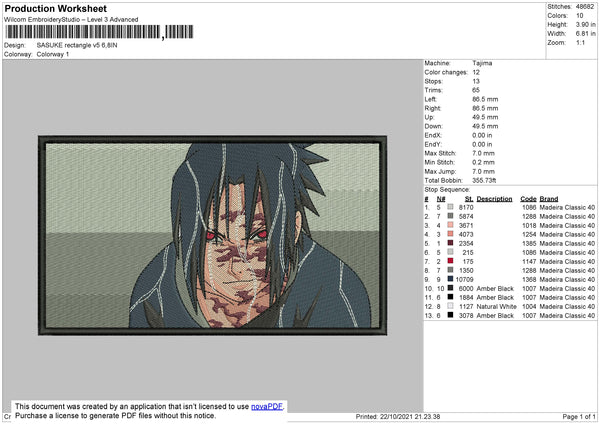The height and width of the screenshot is (424, 600).
Task: Click the Min Stitch value 0.2 mm
Action: (x=483, y=162)
